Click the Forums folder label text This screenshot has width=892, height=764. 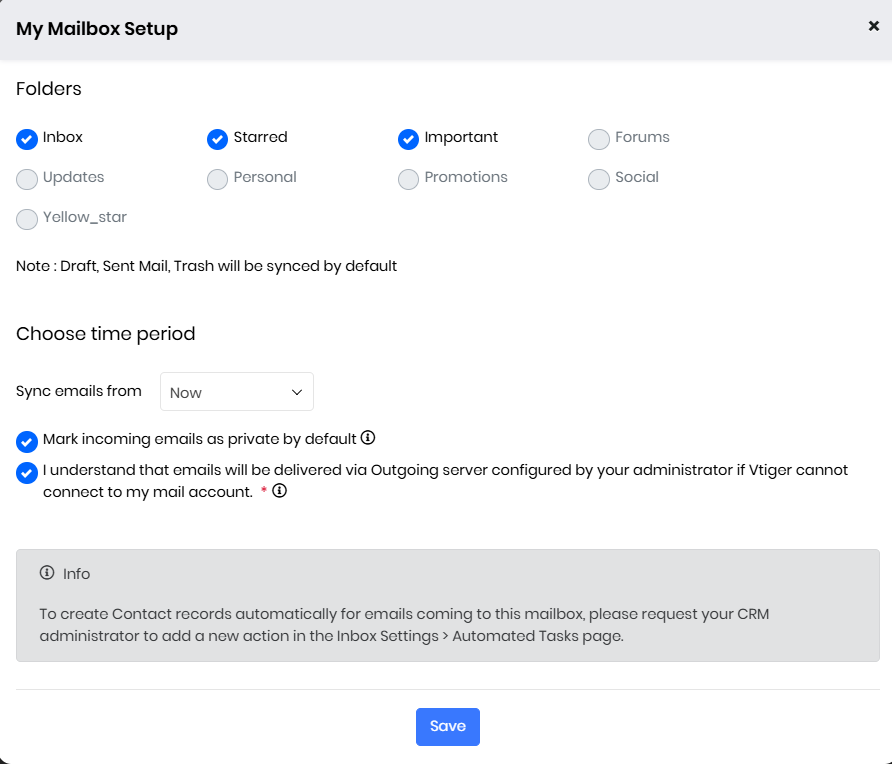[x=642, y=137]
